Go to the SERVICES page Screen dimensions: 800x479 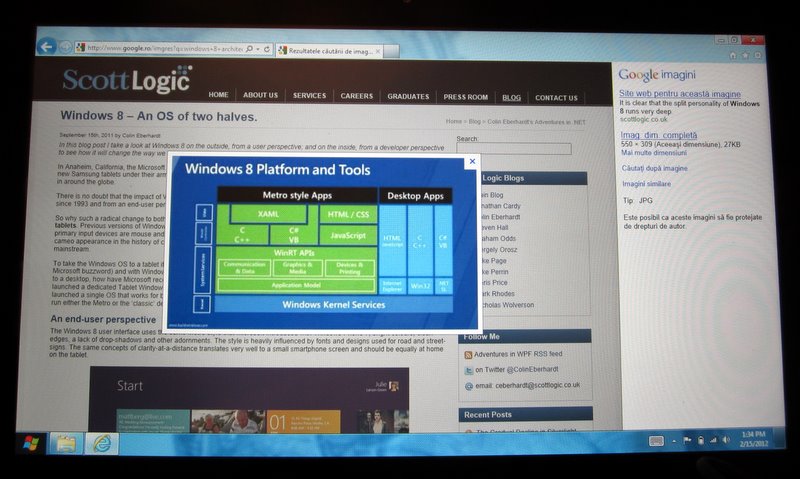tap(309, 96)
